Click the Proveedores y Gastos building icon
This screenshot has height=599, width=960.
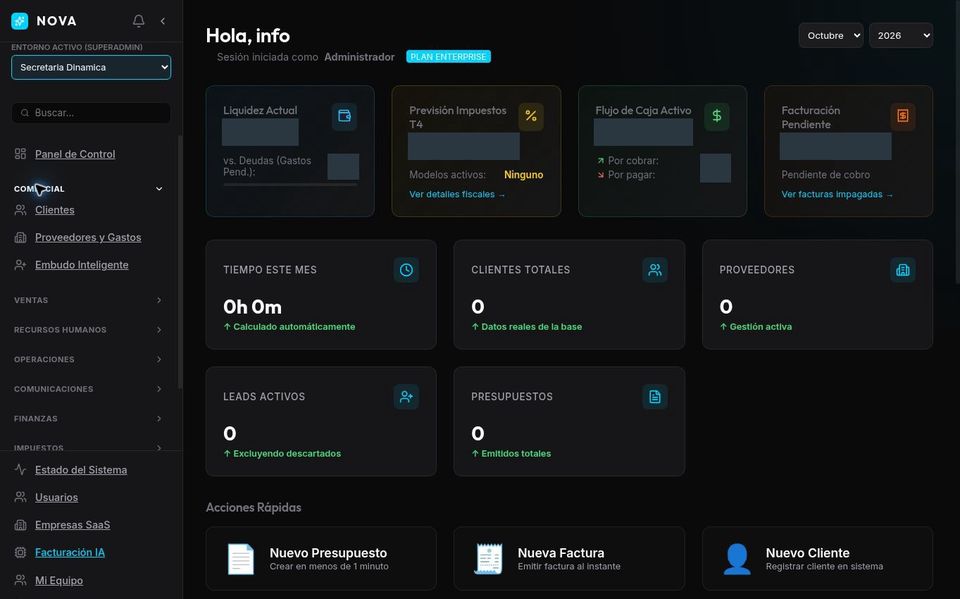click(x=20, y=237)
